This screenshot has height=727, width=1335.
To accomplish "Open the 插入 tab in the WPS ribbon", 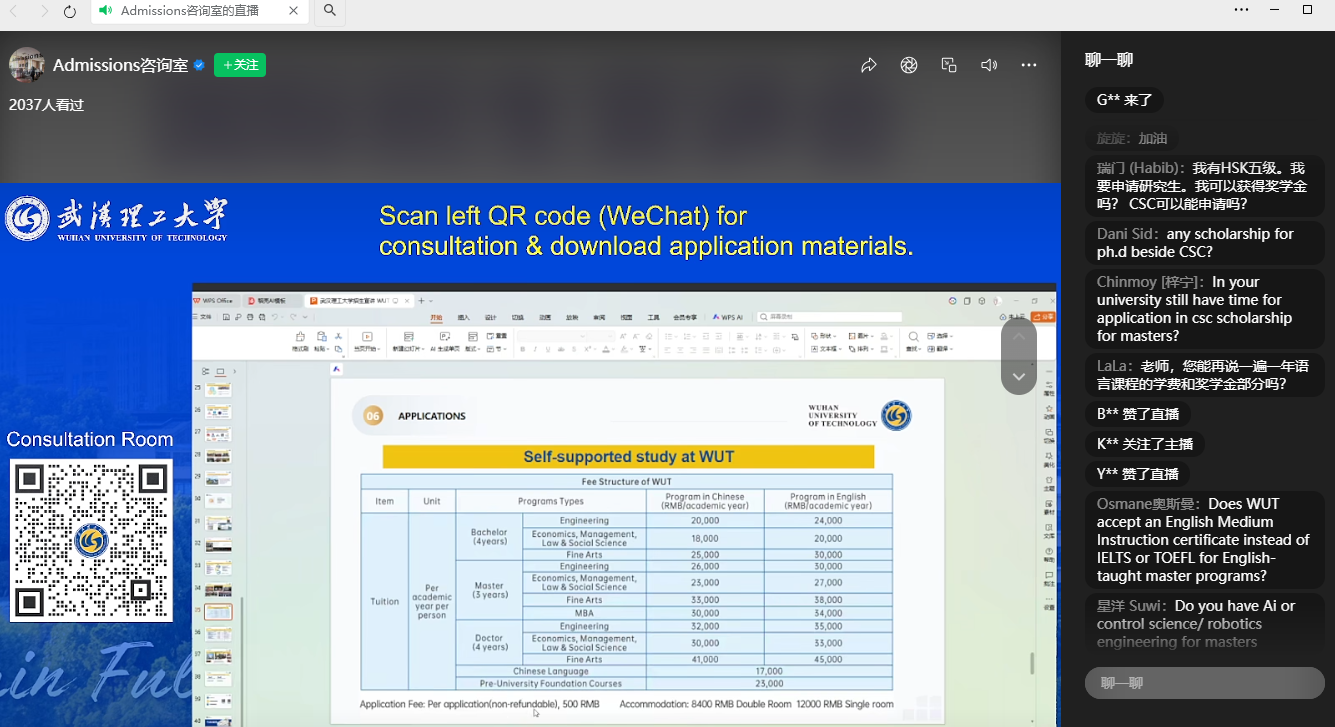I will point(463,317).
